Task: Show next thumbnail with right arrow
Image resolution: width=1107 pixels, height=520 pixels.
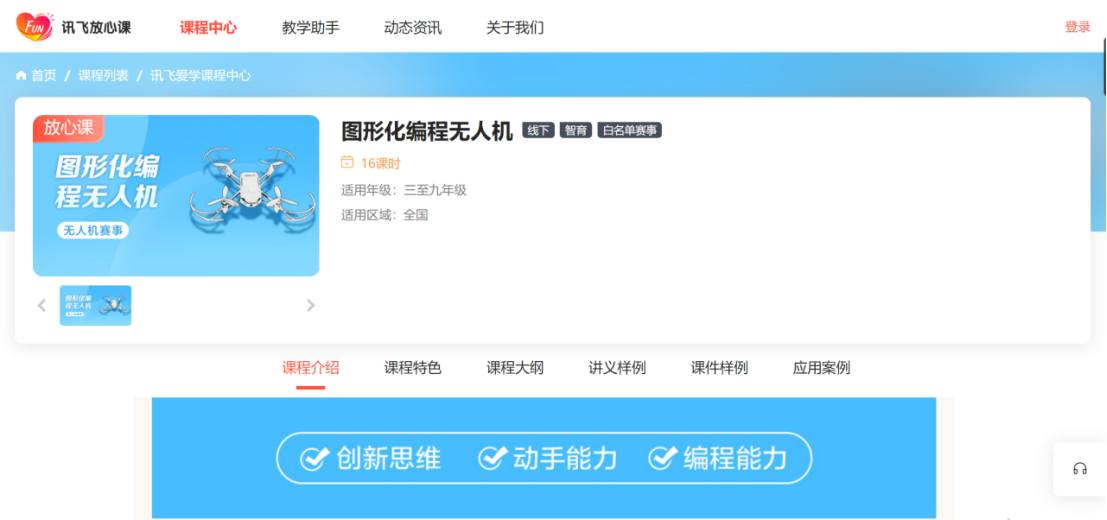Action: click(x=310, y=306)
